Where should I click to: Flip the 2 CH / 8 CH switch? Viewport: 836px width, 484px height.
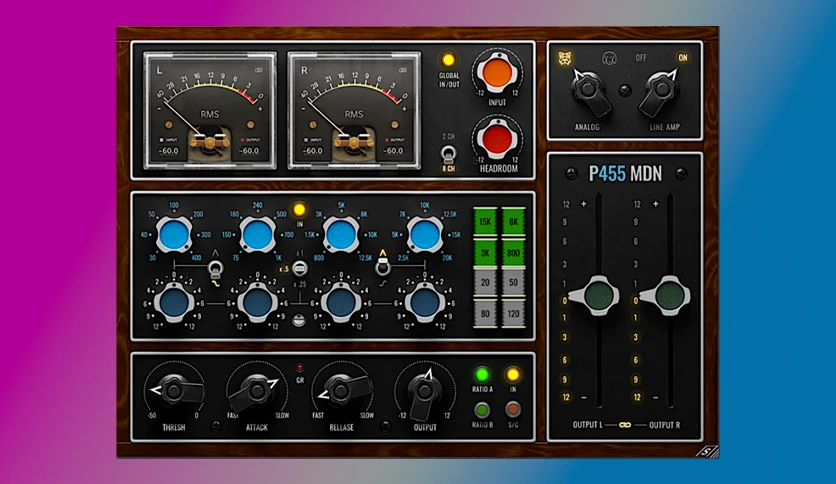pos(448,154)
